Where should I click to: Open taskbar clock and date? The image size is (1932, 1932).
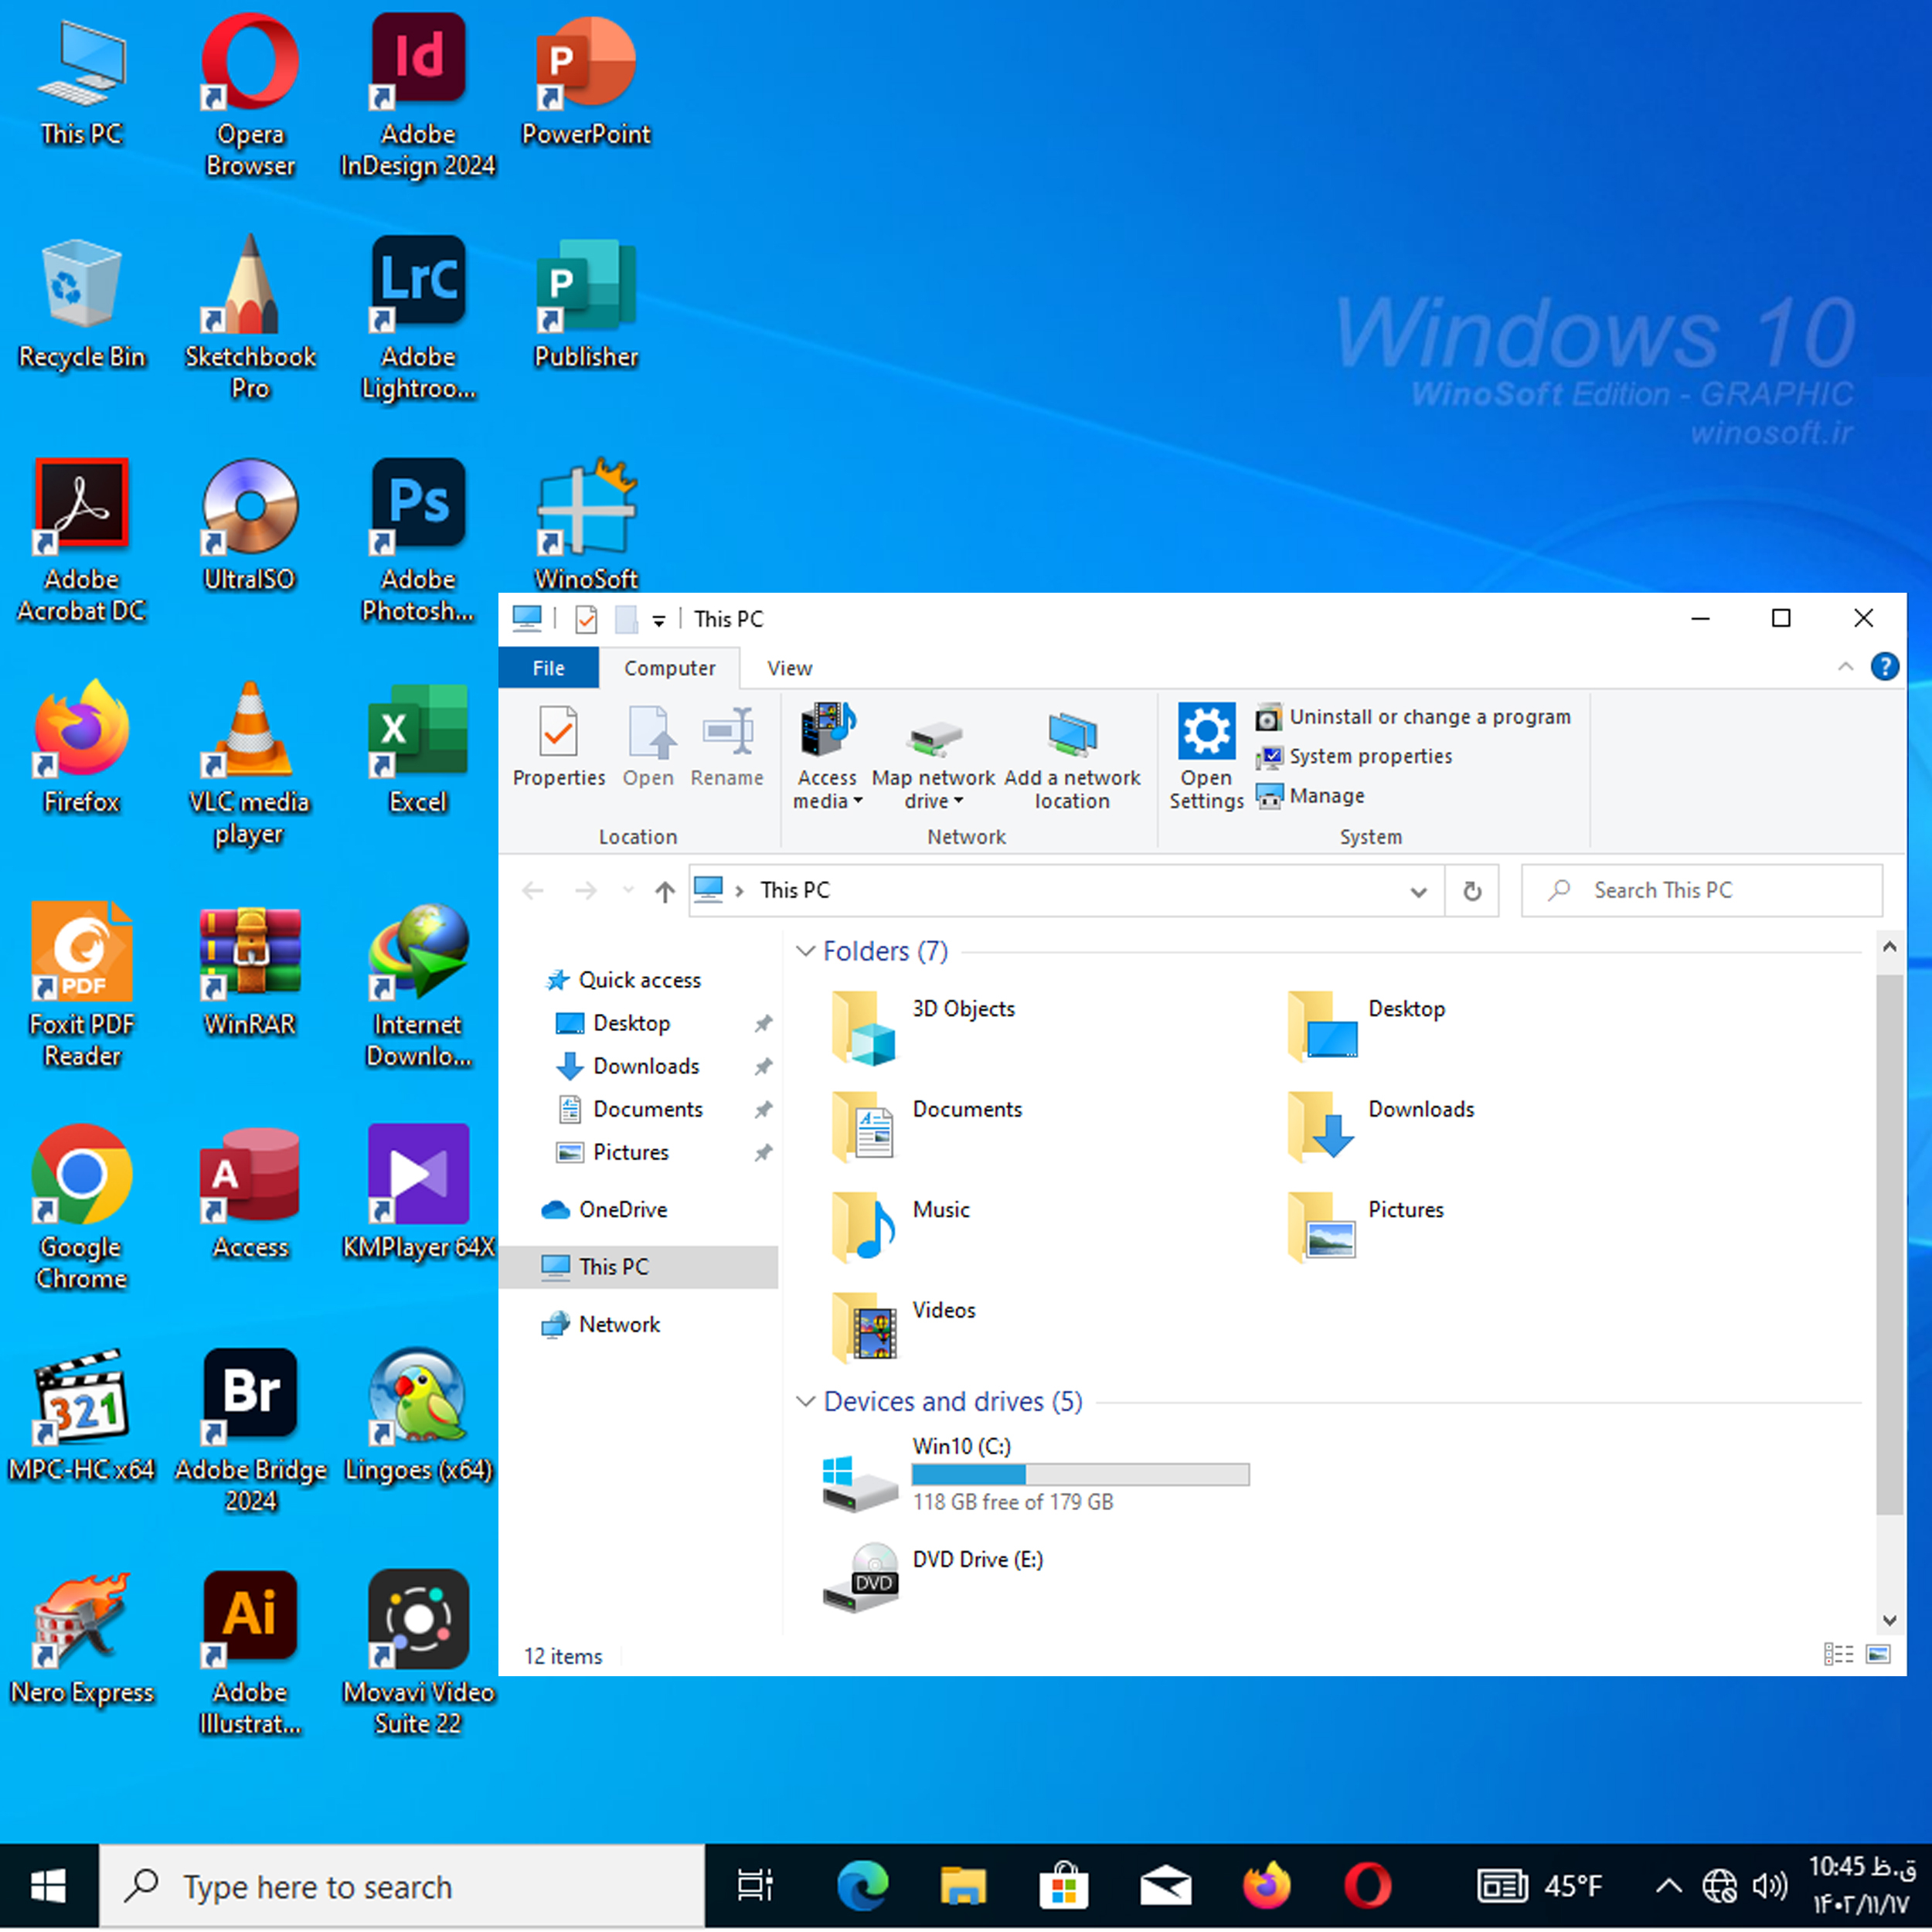point(1862,1886)
